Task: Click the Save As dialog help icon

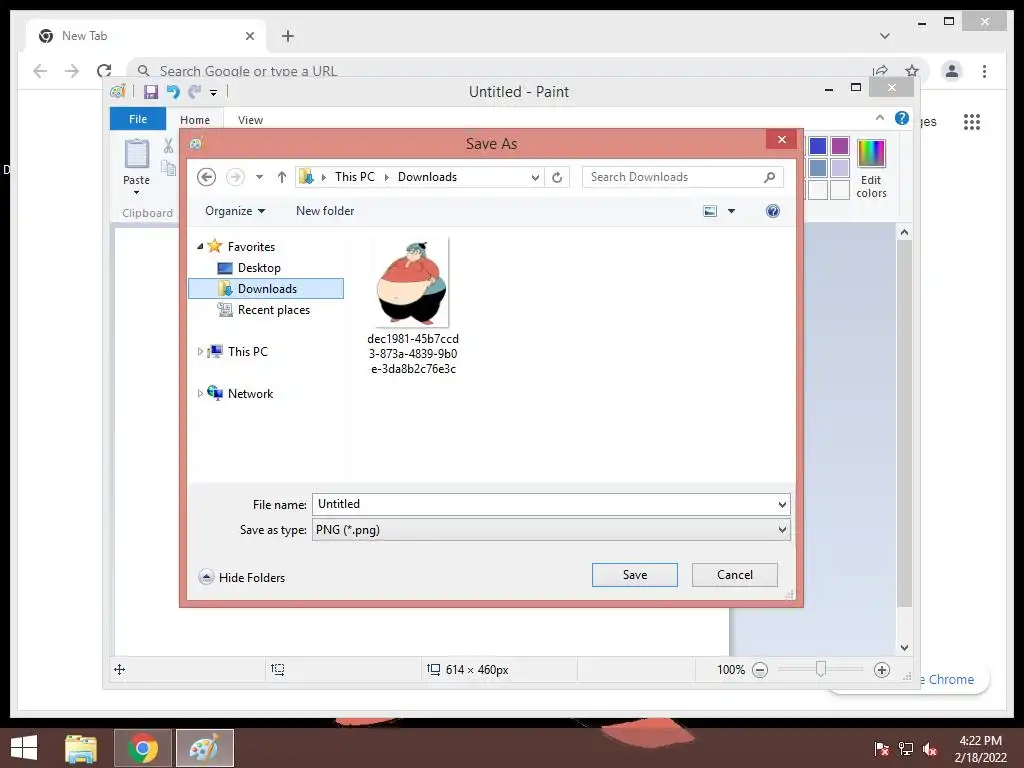Action: pyautogui.click(x=773, y=211)
